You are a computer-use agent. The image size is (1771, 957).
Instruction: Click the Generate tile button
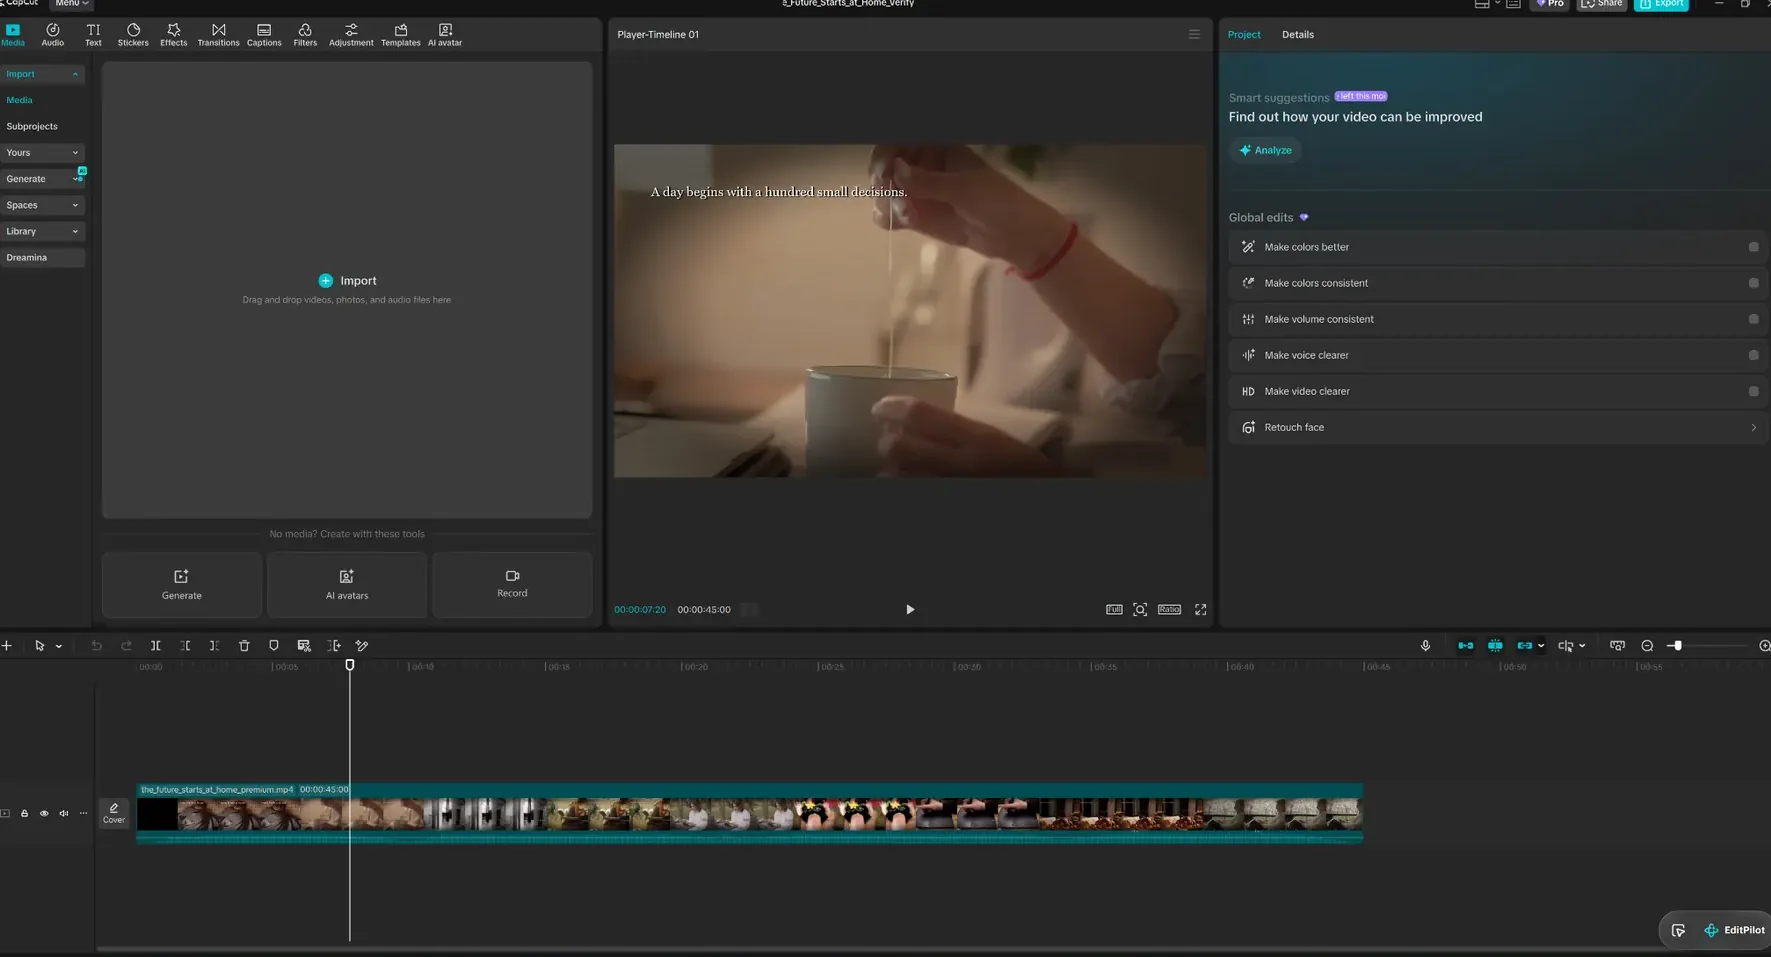click(182, 585)
